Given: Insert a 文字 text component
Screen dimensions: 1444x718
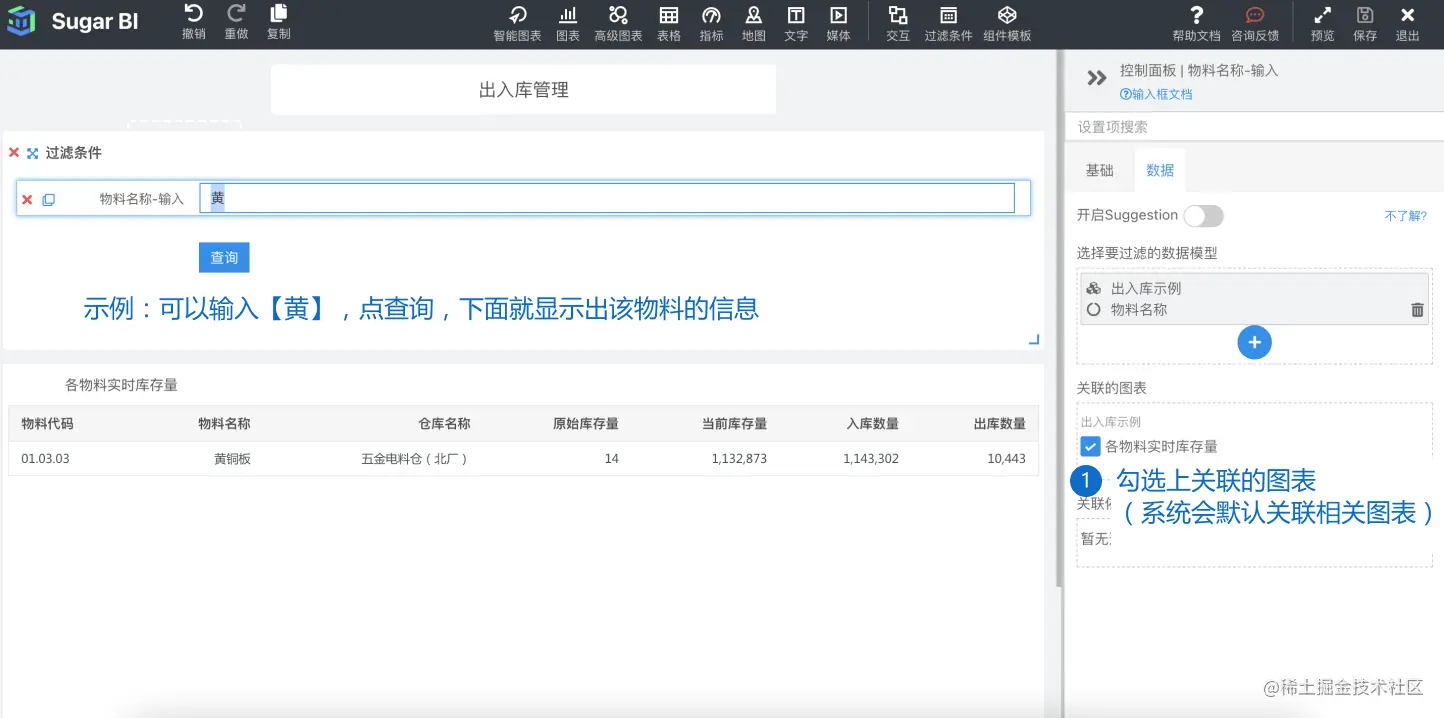Looking at the screenshot, I should click(x=796, y=24).
